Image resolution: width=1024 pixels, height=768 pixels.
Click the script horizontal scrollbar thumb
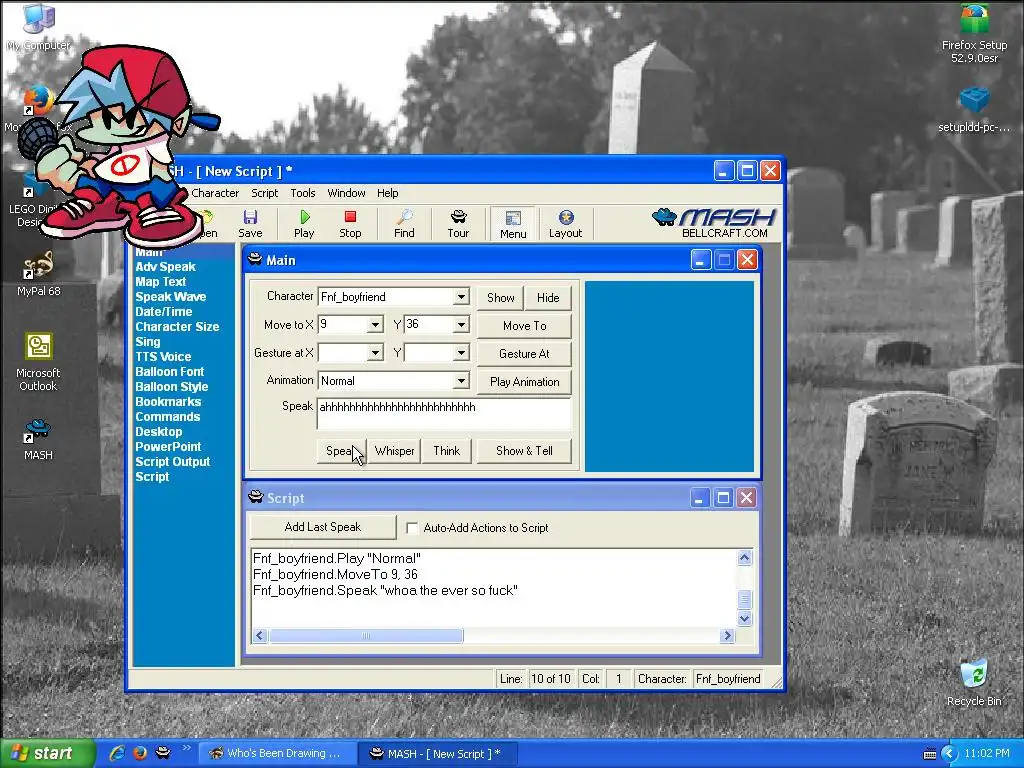[366, 635]
